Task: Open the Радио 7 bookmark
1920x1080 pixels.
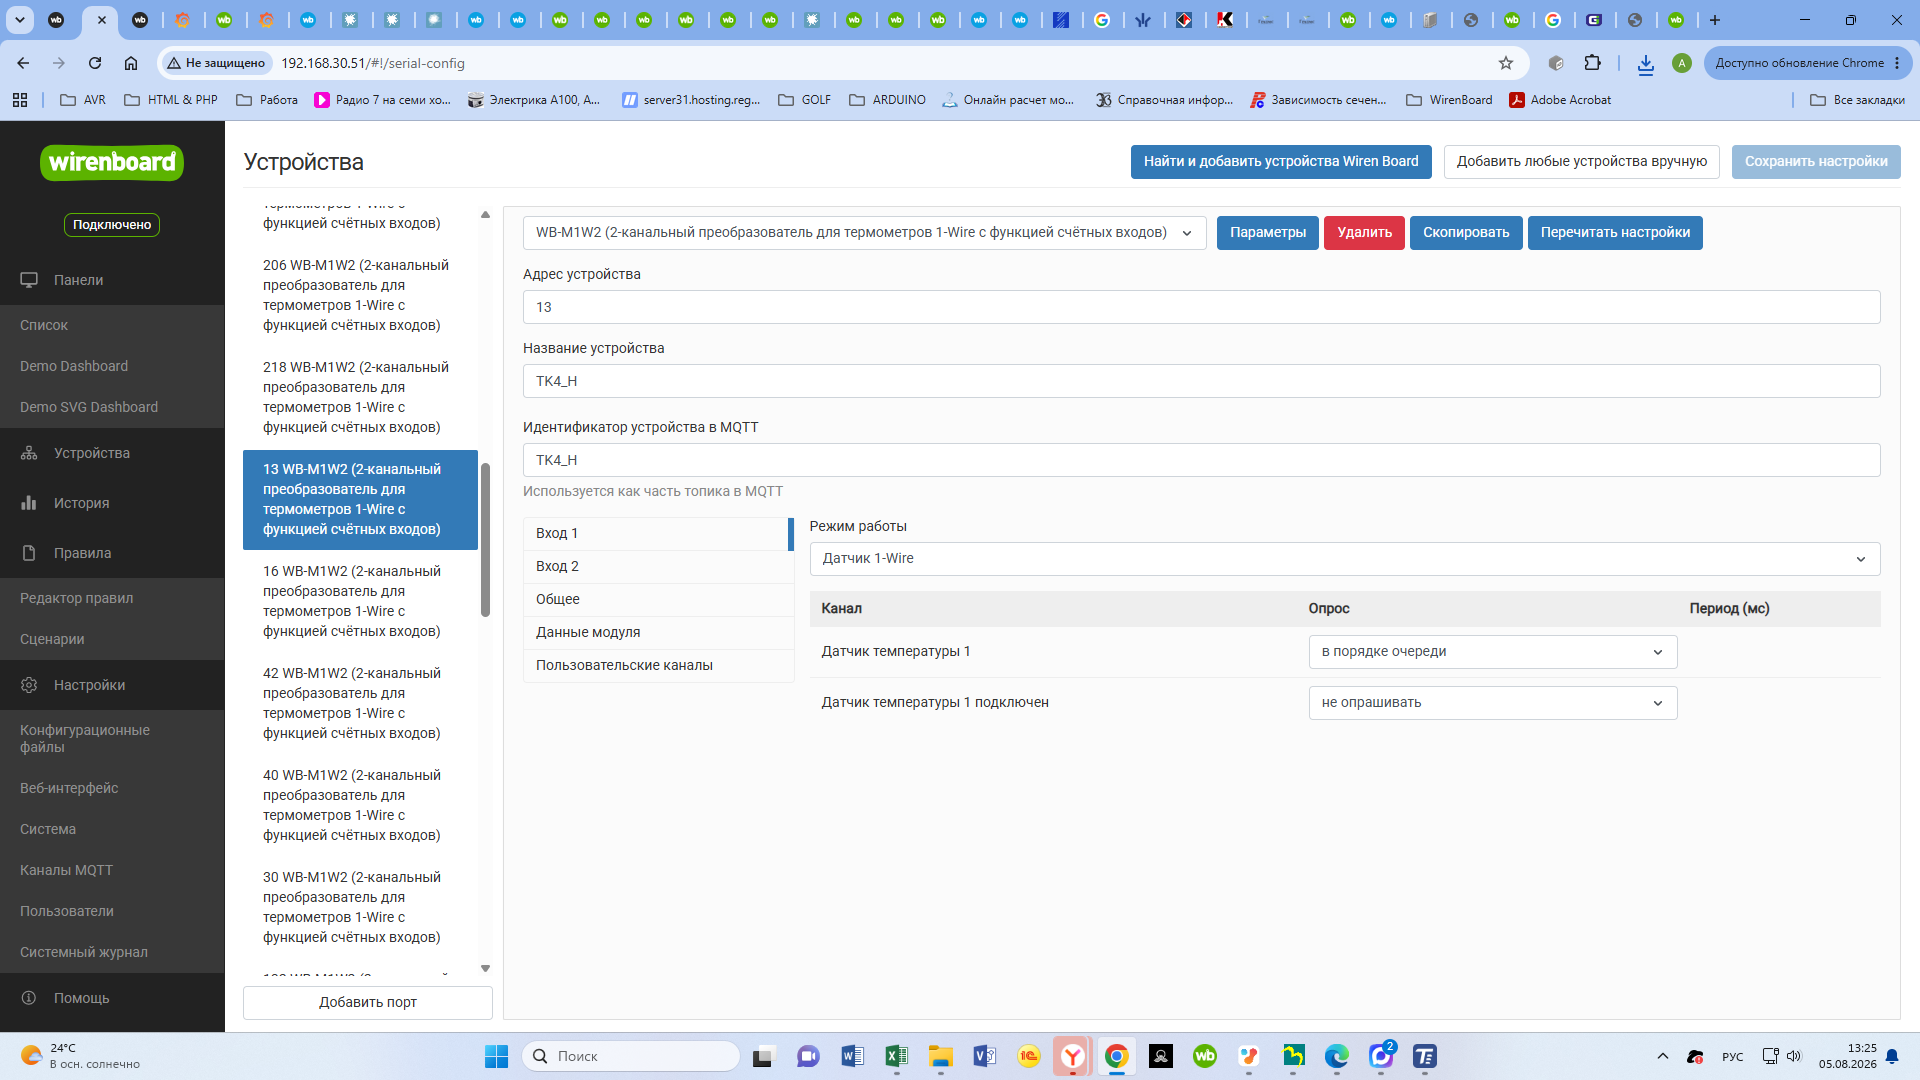Action: tap(382, 100)
